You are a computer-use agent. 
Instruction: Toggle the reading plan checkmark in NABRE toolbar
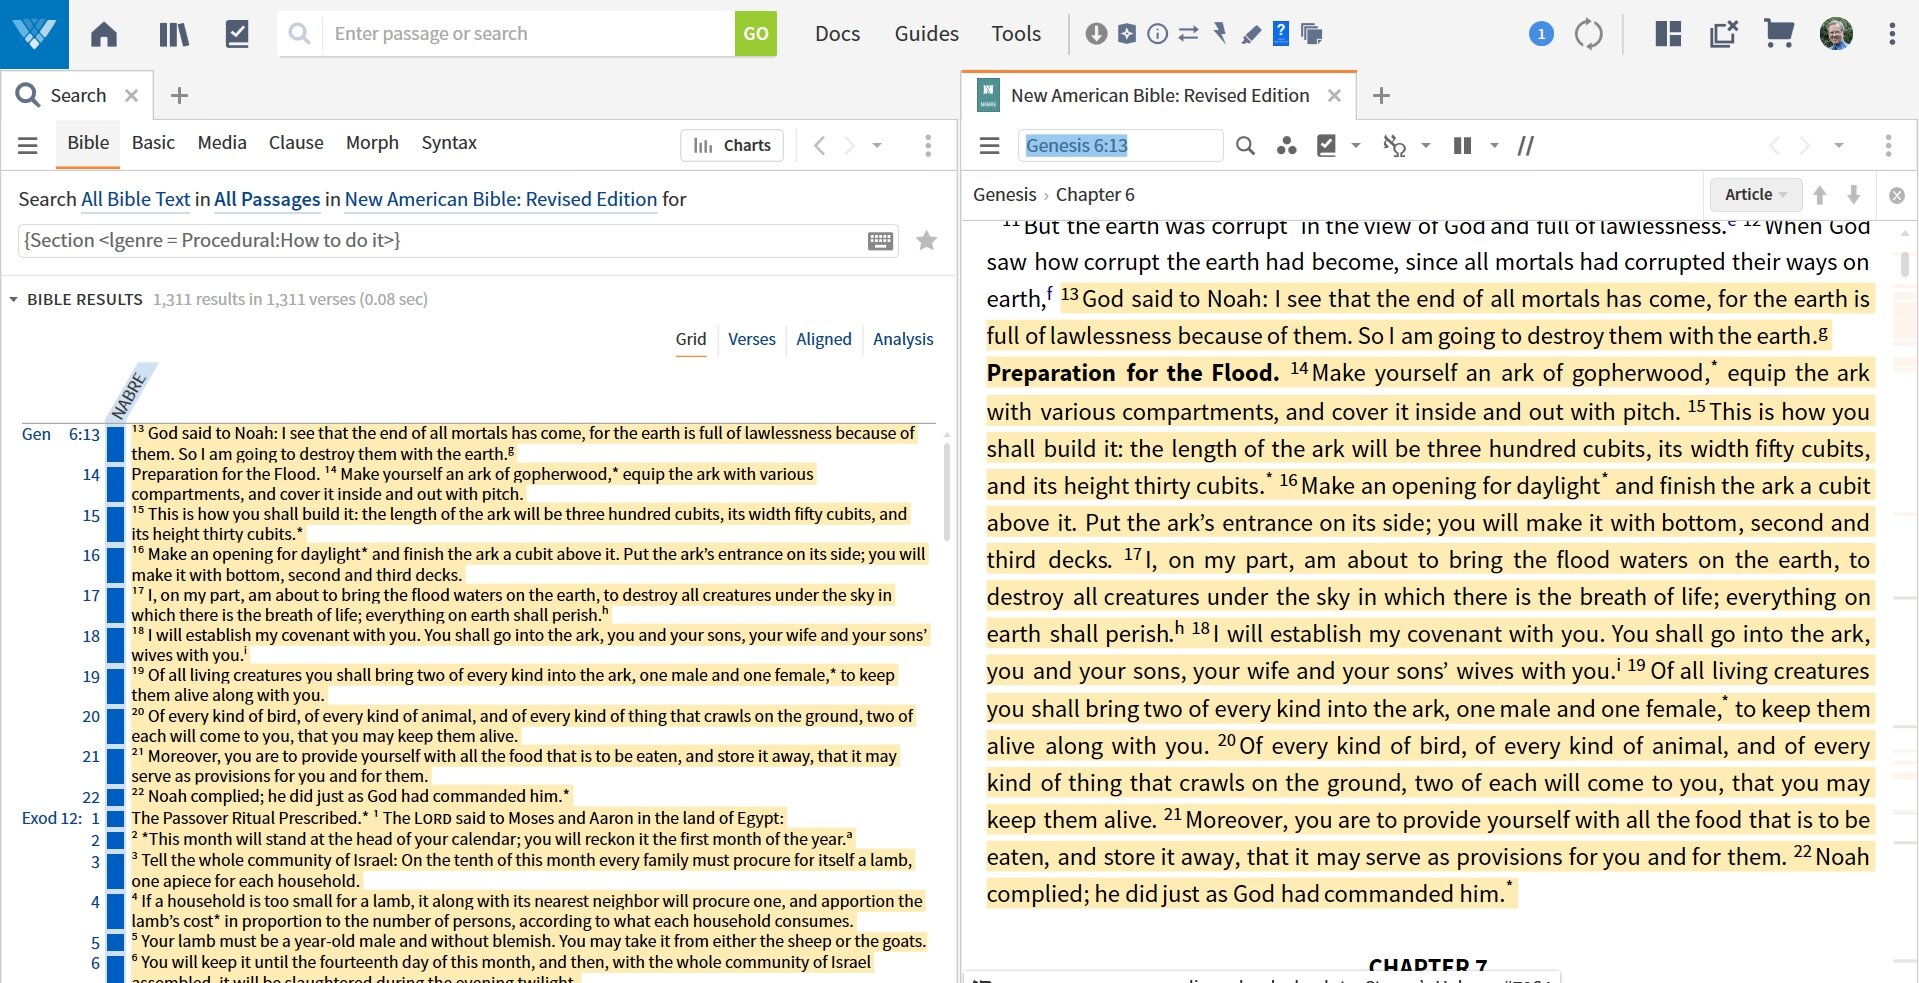tap(1327, 146)
